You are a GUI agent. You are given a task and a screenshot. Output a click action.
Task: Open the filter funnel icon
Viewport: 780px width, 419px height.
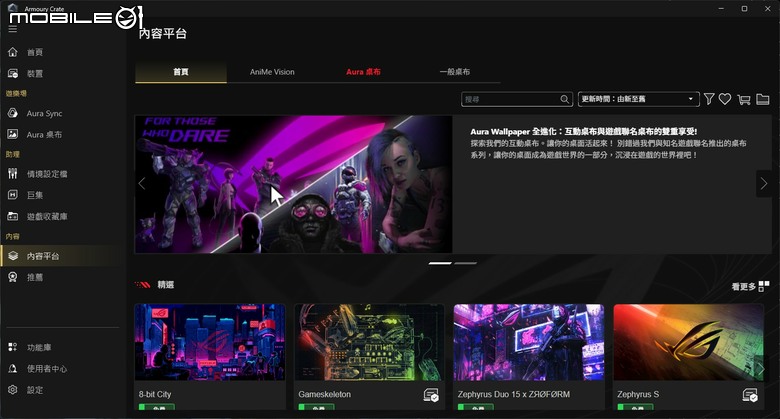coord(709,99)
